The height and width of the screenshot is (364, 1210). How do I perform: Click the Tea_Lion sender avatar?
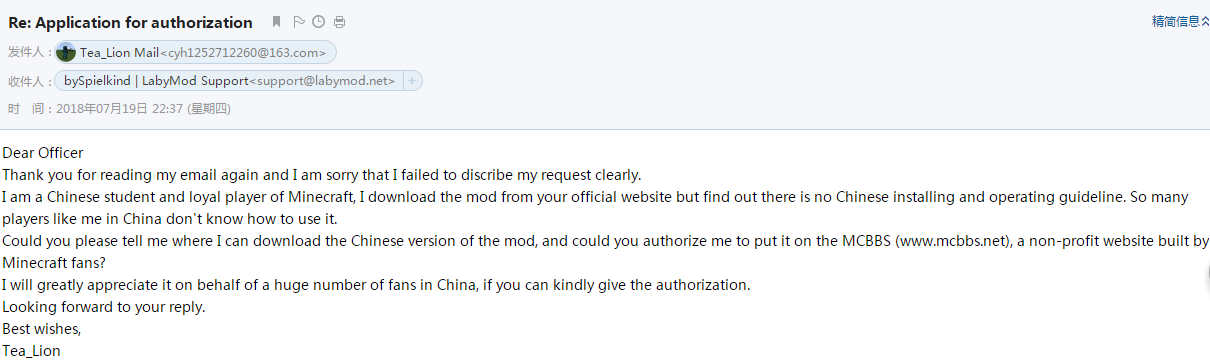(x=67, y=52)
